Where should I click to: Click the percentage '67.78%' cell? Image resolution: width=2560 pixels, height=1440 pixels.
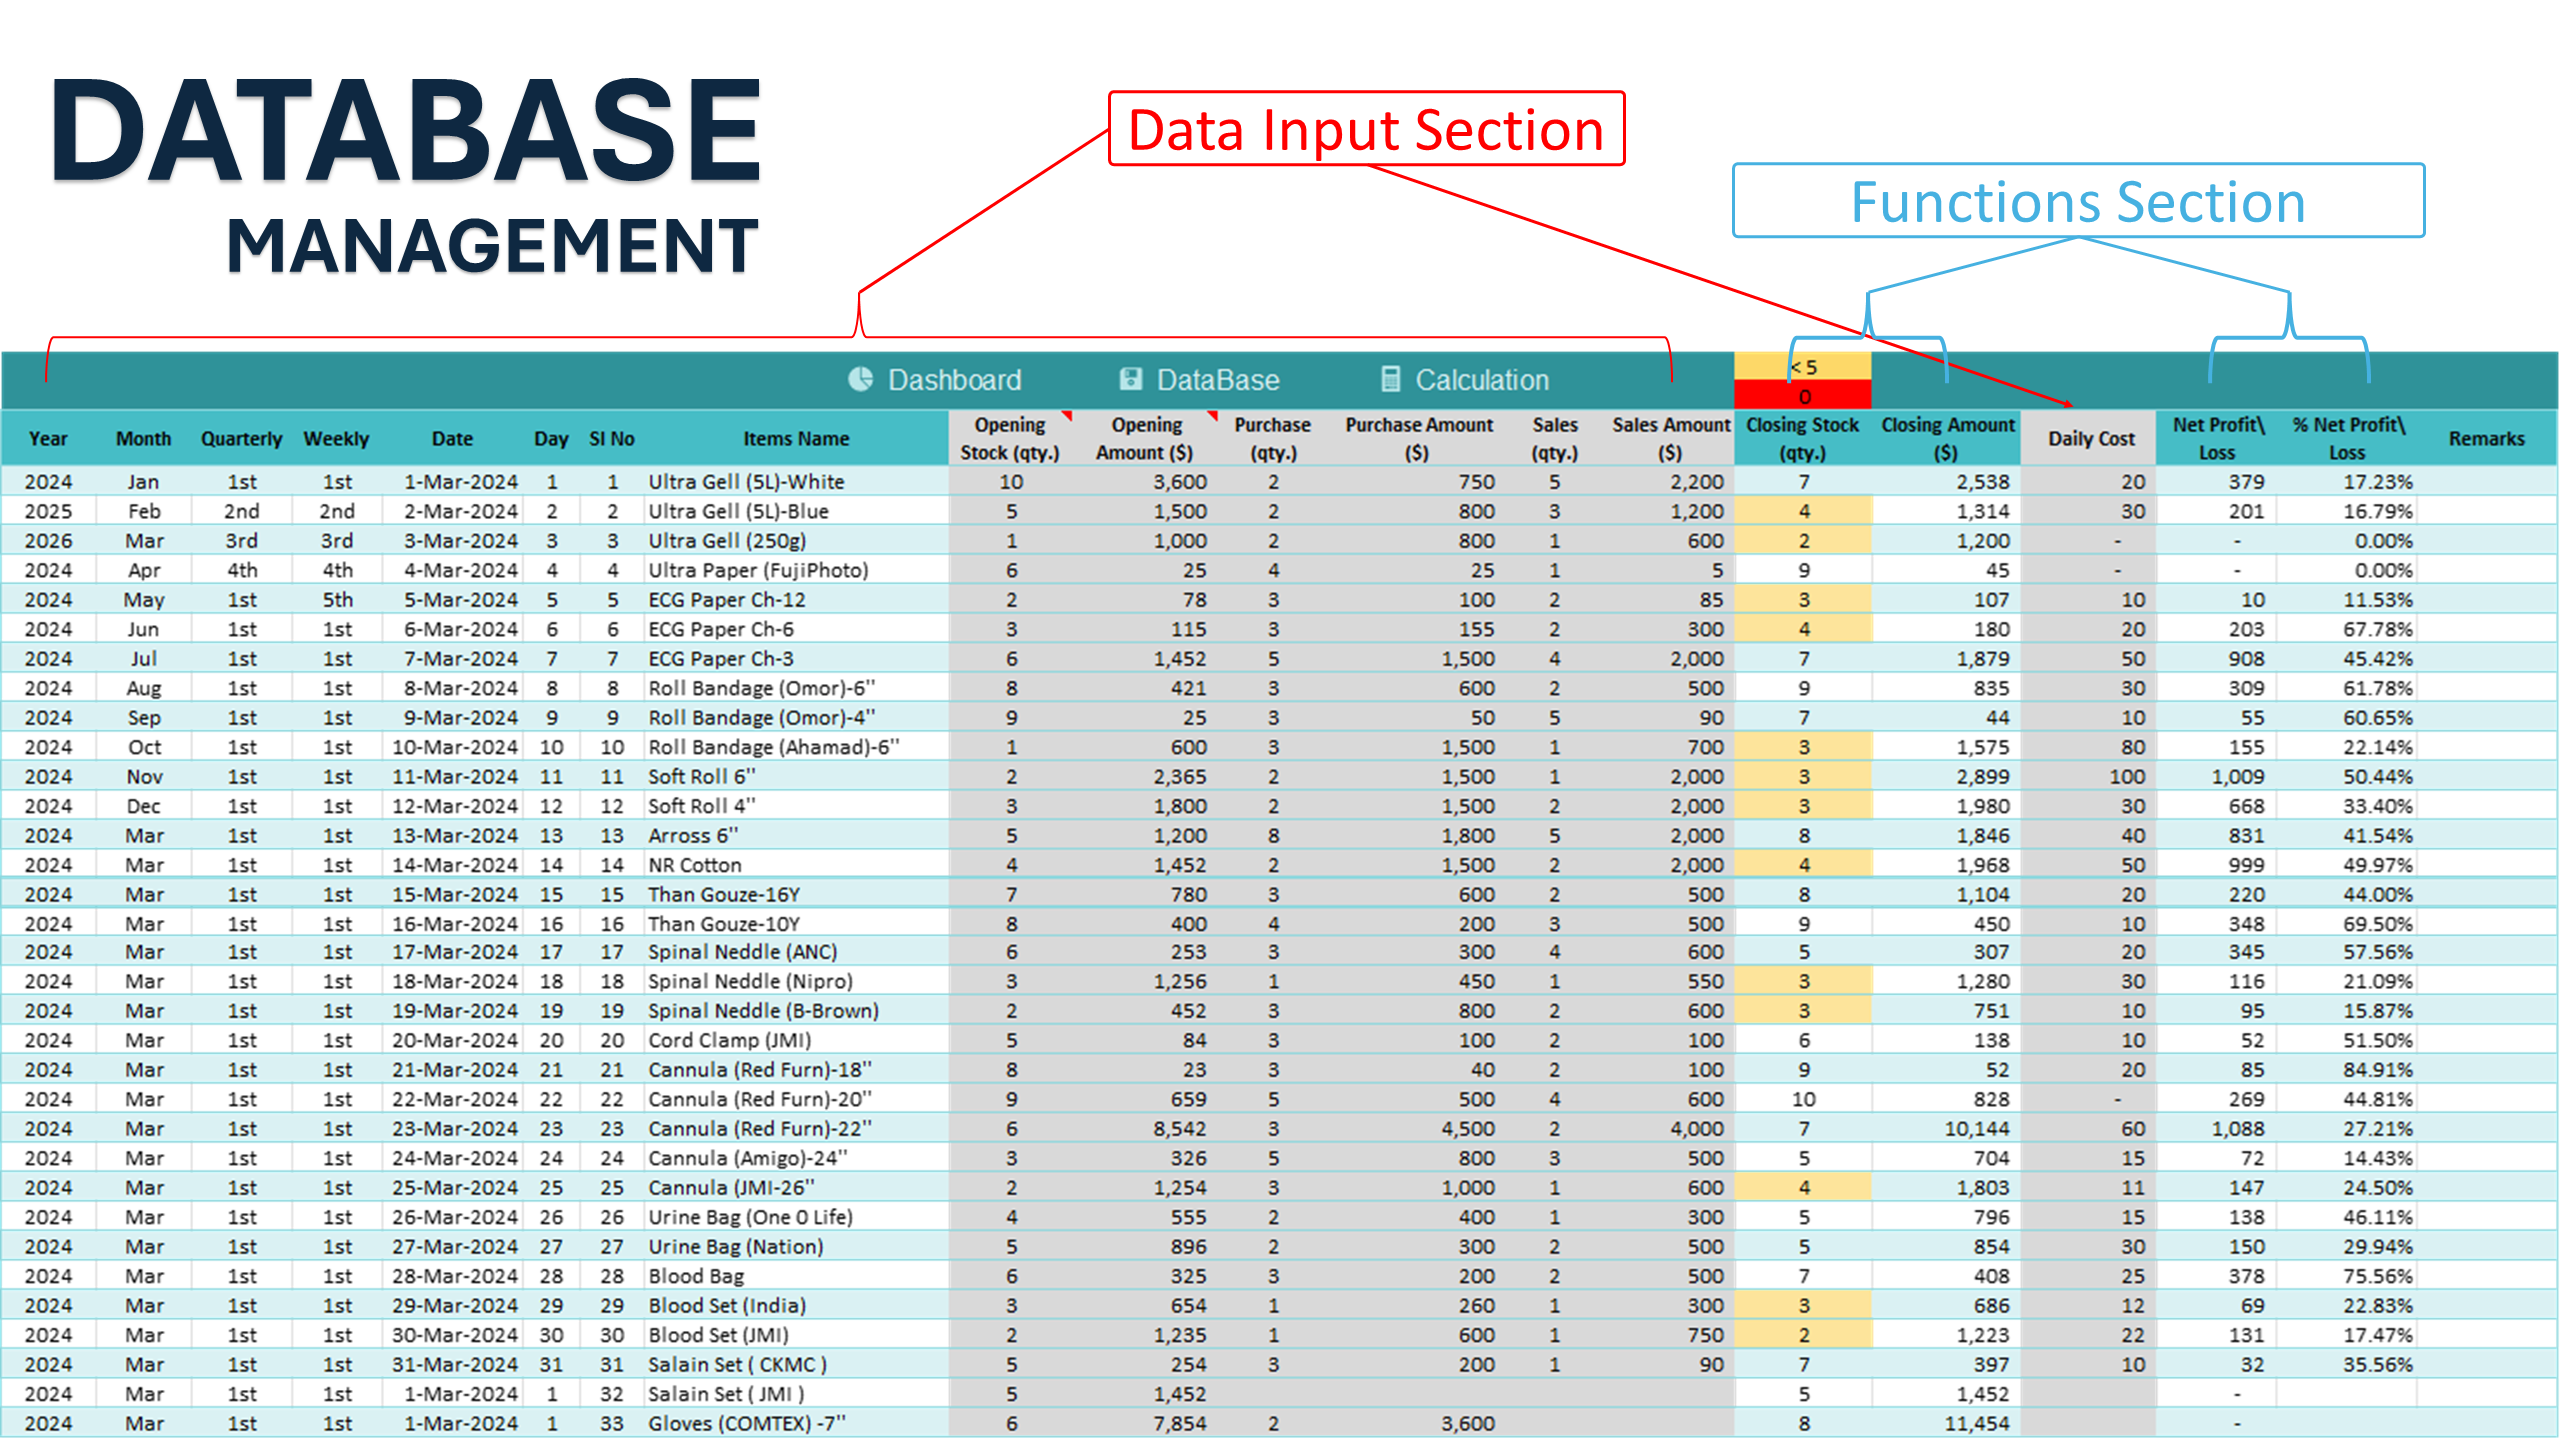pos(2348,629)
